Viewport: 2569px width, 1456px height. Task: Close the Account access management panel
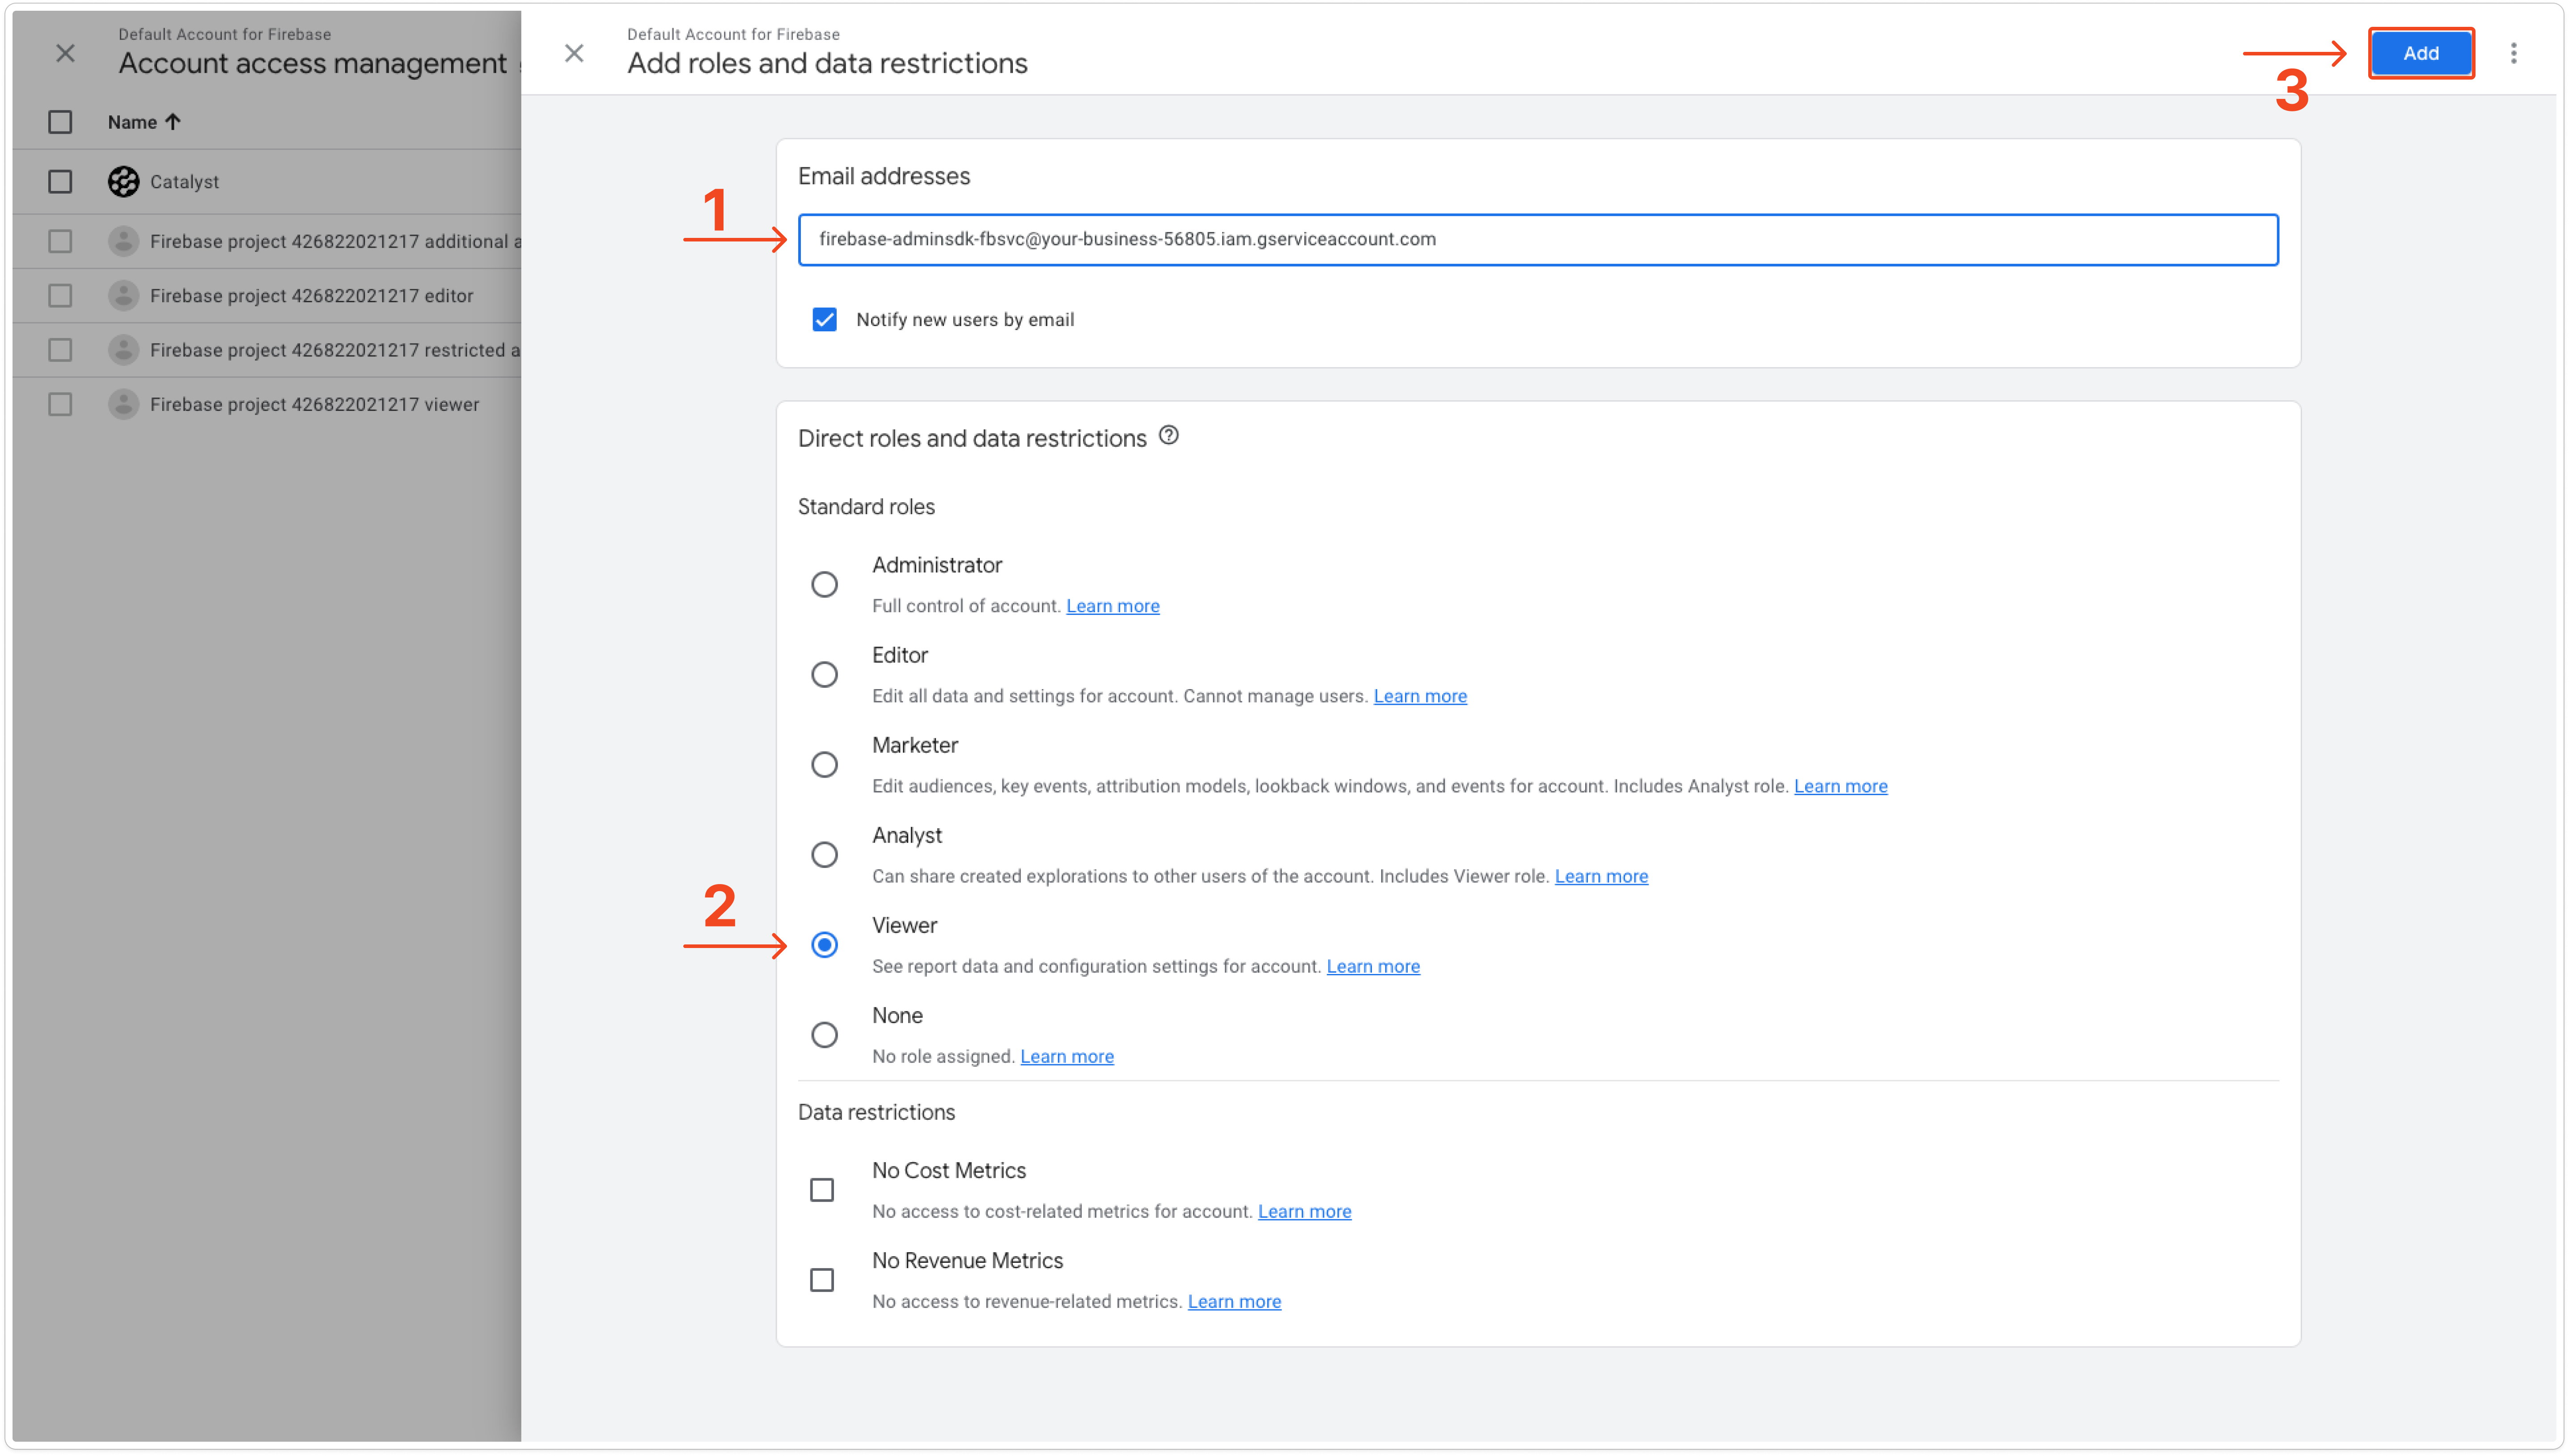(x=65, y=53)
